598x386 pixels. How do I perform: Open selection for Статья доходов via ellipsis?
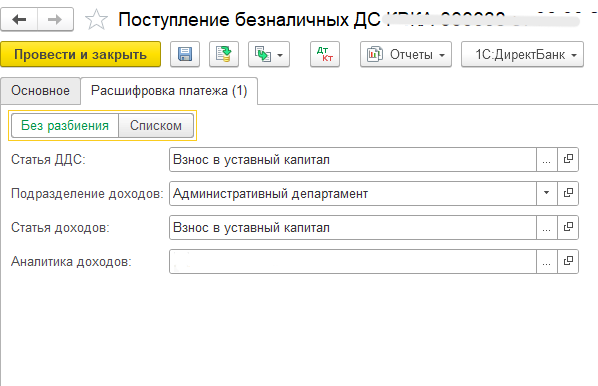(x=547, y=227)
